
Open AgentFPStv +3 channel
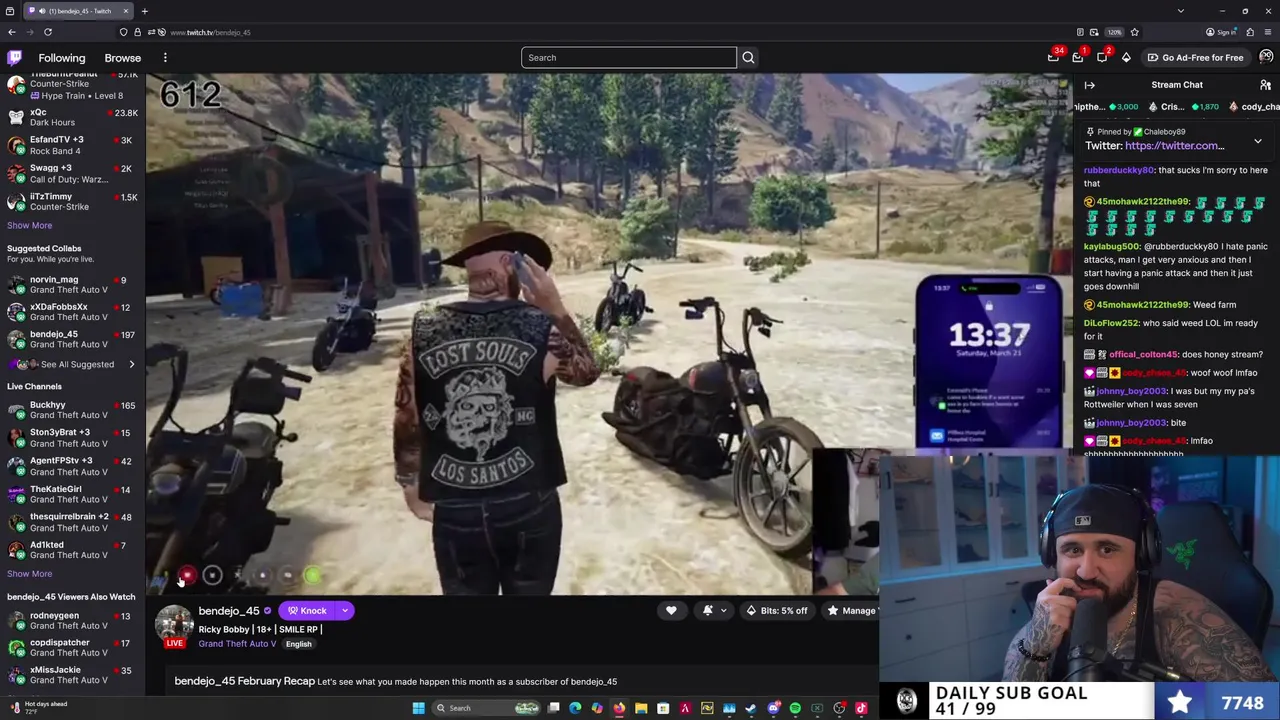click(70, 466)
